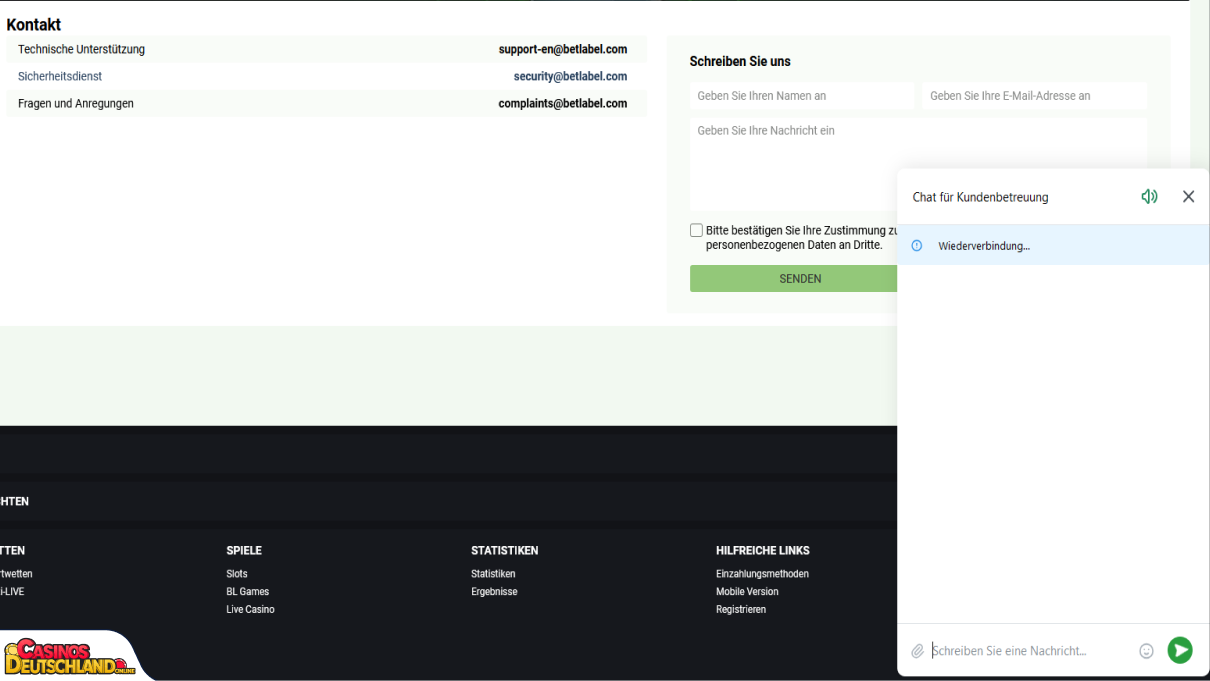The height and width of the screenshot is (681, 1210).
Task: Tick the data consent checkbox
Action: (696, 230)
